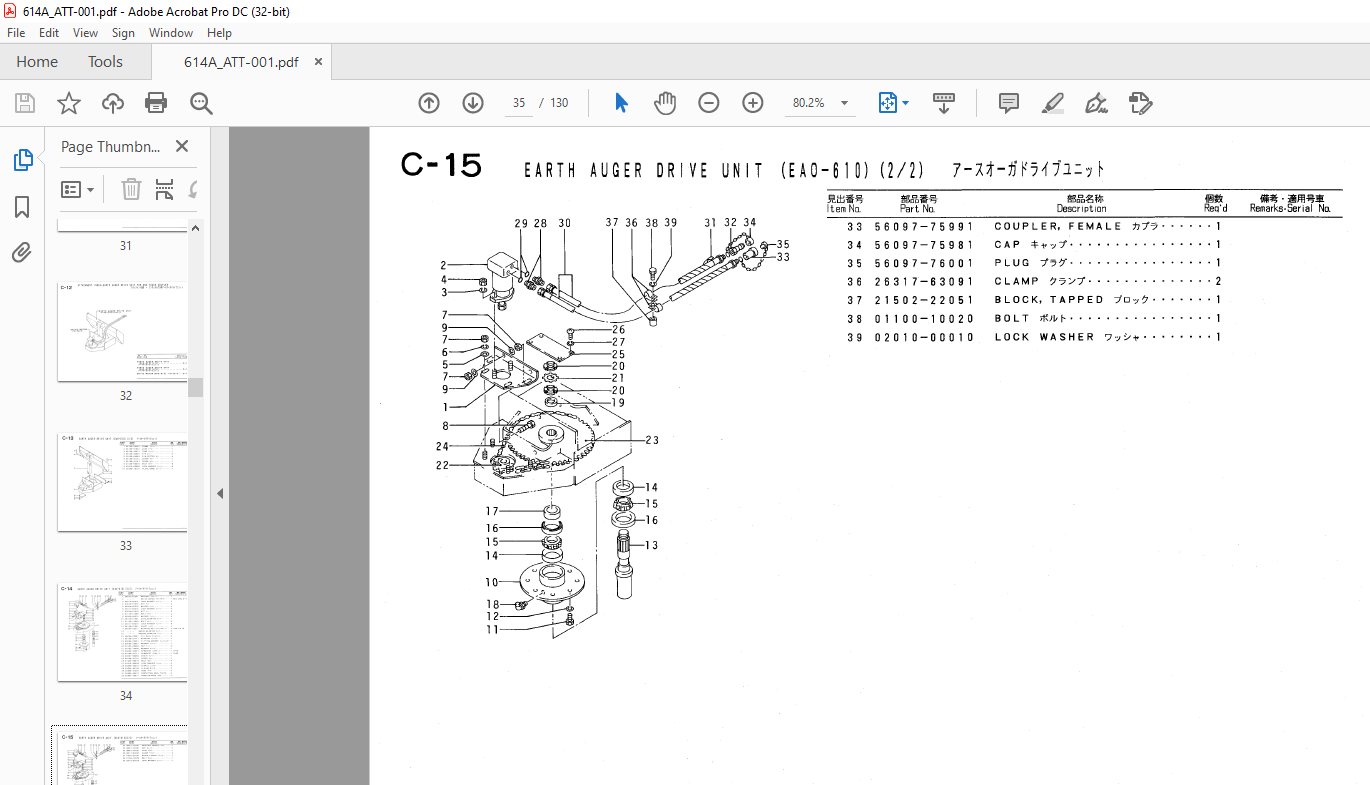The width and height of the screenshot is (1370, 785).
Task: Add the document to starred bookmarks
Action: tap(68, 103)
